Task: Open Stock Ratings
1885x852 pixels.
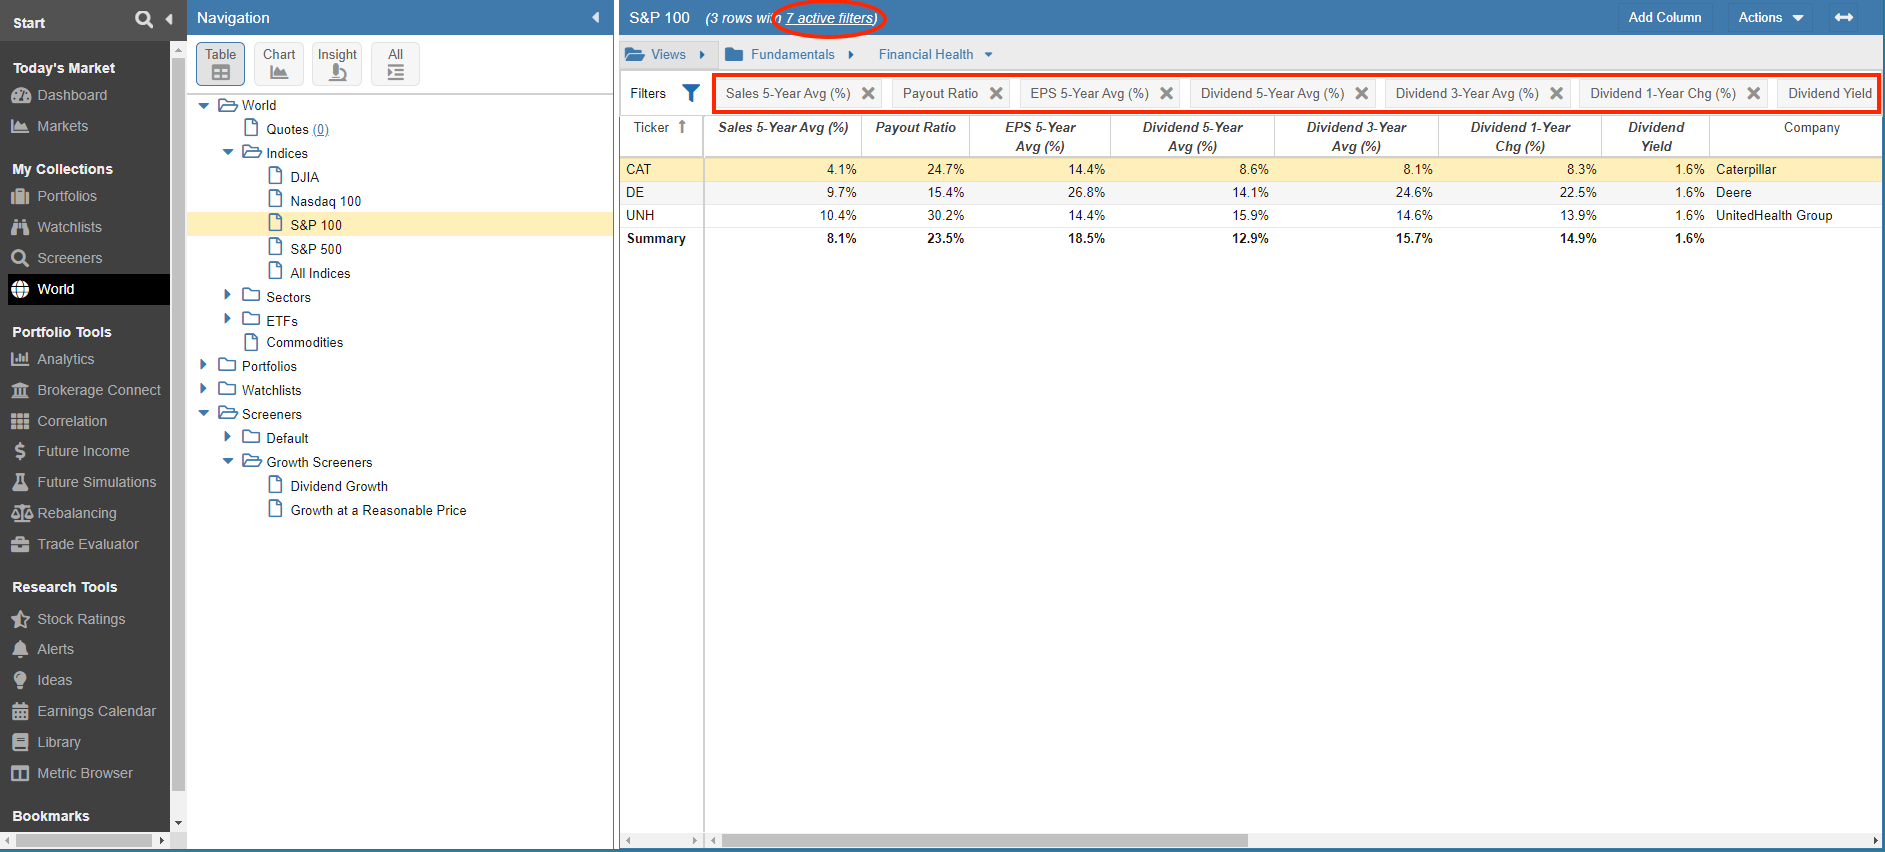Action: 81,619
